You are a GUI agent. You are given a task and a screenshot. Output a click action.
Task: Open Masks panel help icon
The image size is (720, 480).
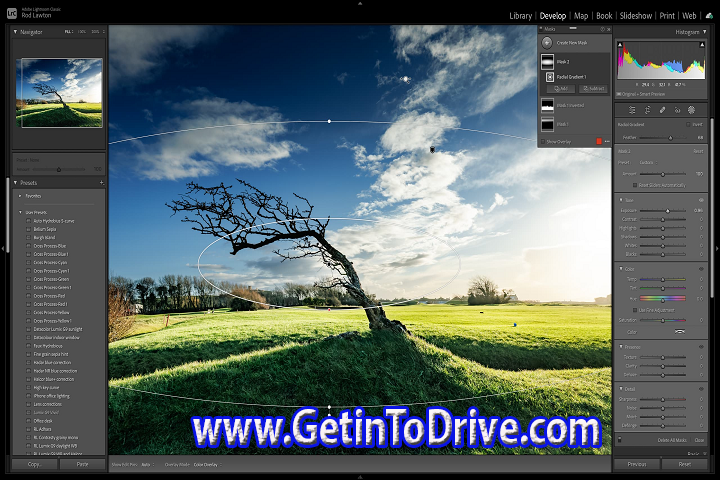(602, 29)
